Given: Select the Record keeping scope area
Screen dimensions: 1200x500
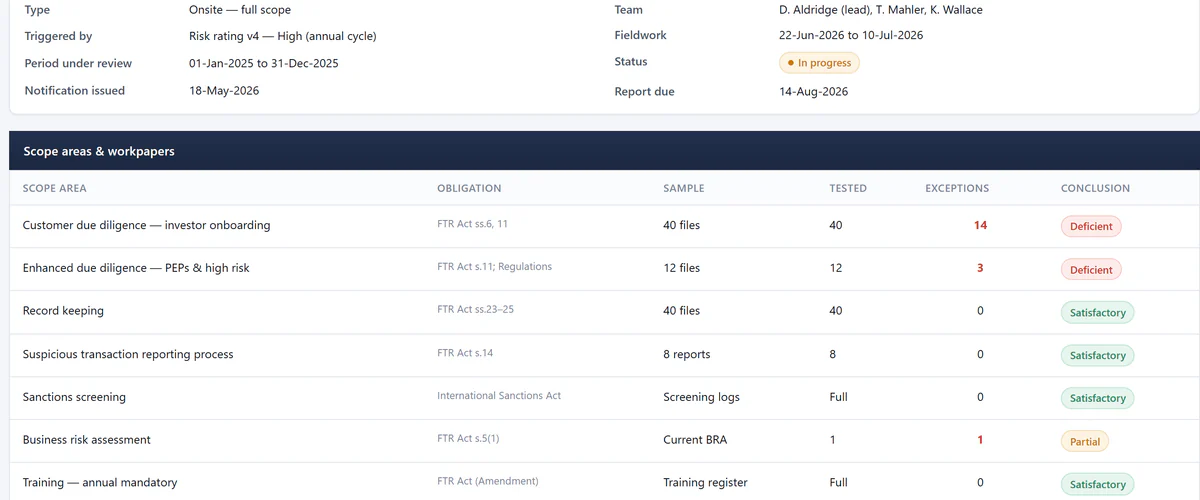Looking at the screenshot, I should coord(604,312).
